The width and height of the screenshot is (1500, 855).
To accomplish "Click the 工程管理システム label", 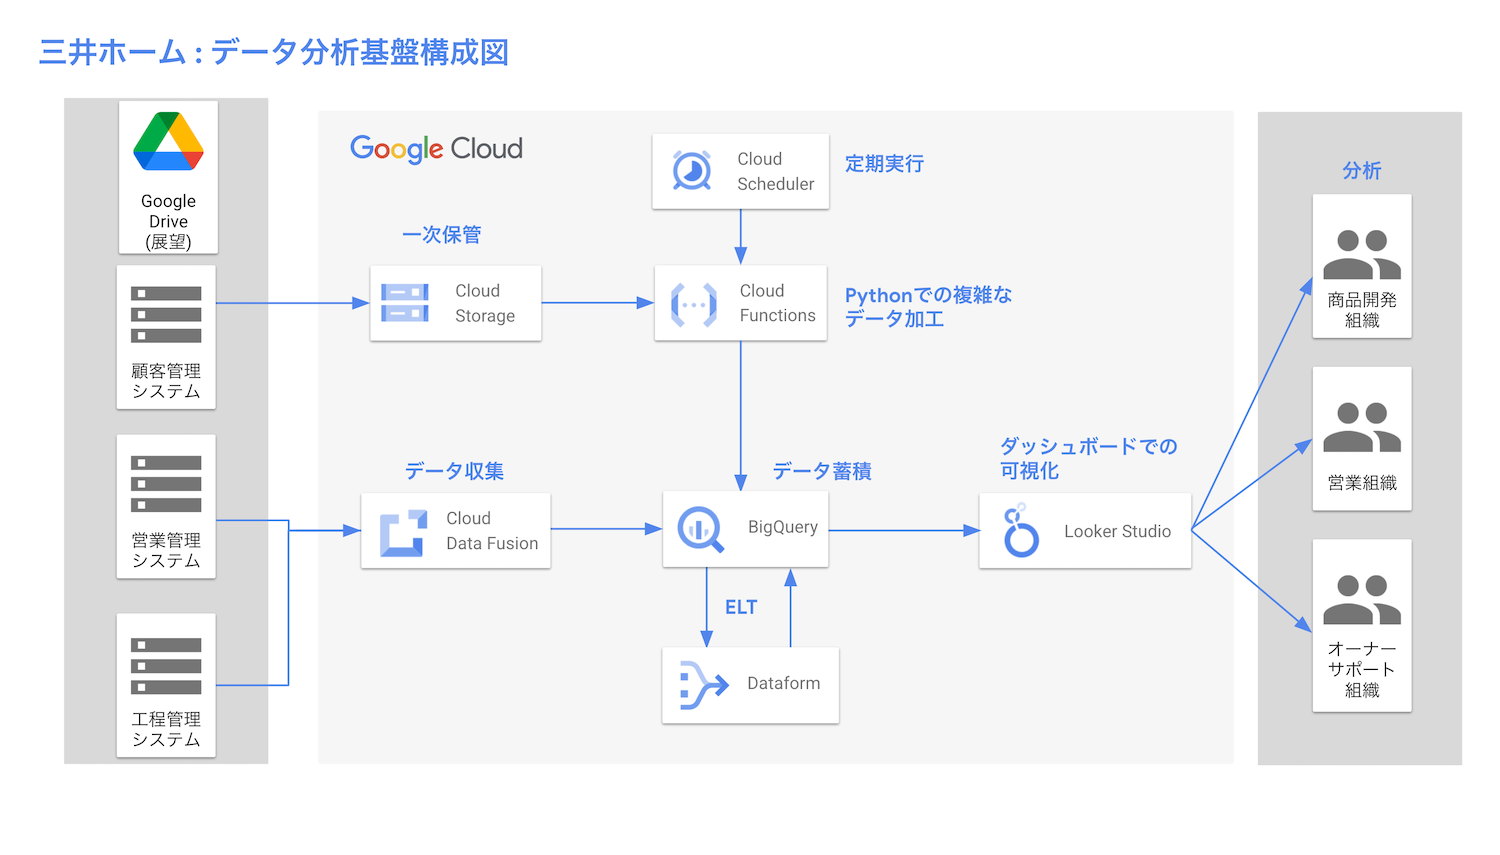I will [x=166, y=729].
